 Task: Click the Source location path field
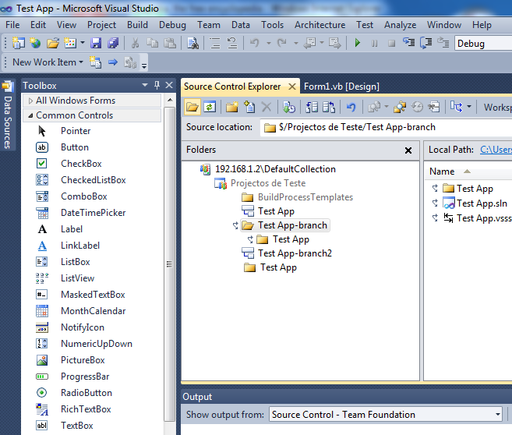(386, 127)
